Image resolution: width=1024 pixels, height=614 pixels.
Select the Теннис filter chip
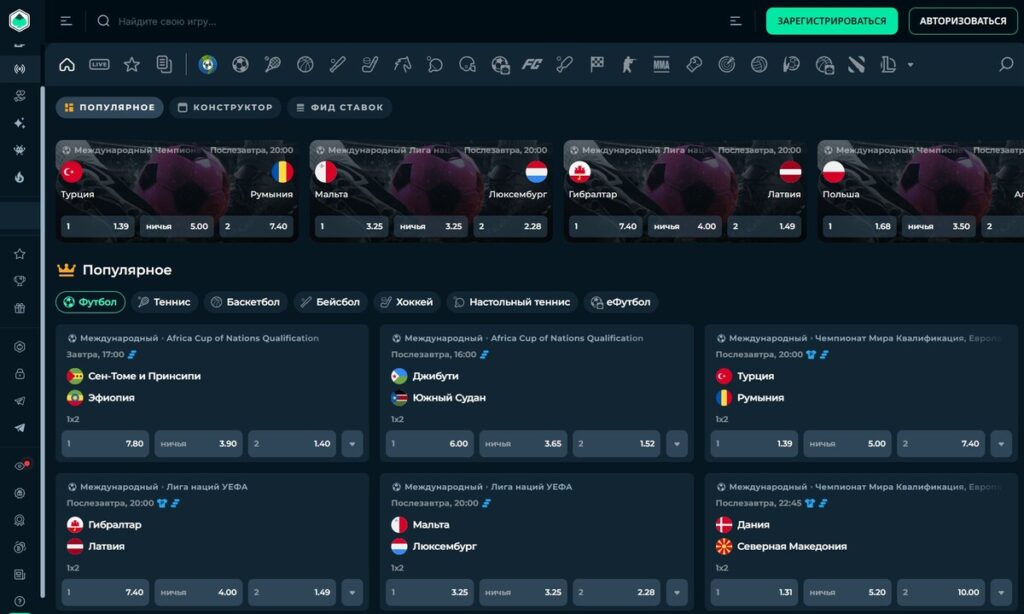point(165,302)
